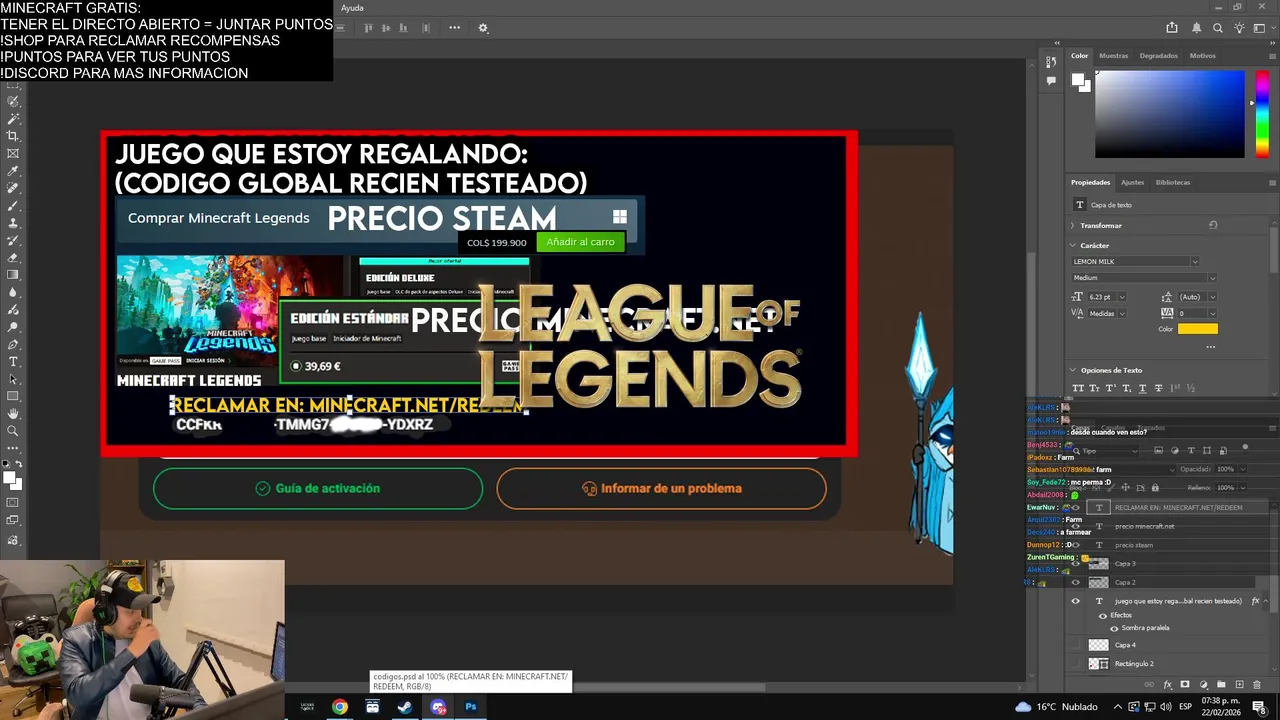Show the hidden Capa 4 layer
1280x720 pixels.
1076,645
